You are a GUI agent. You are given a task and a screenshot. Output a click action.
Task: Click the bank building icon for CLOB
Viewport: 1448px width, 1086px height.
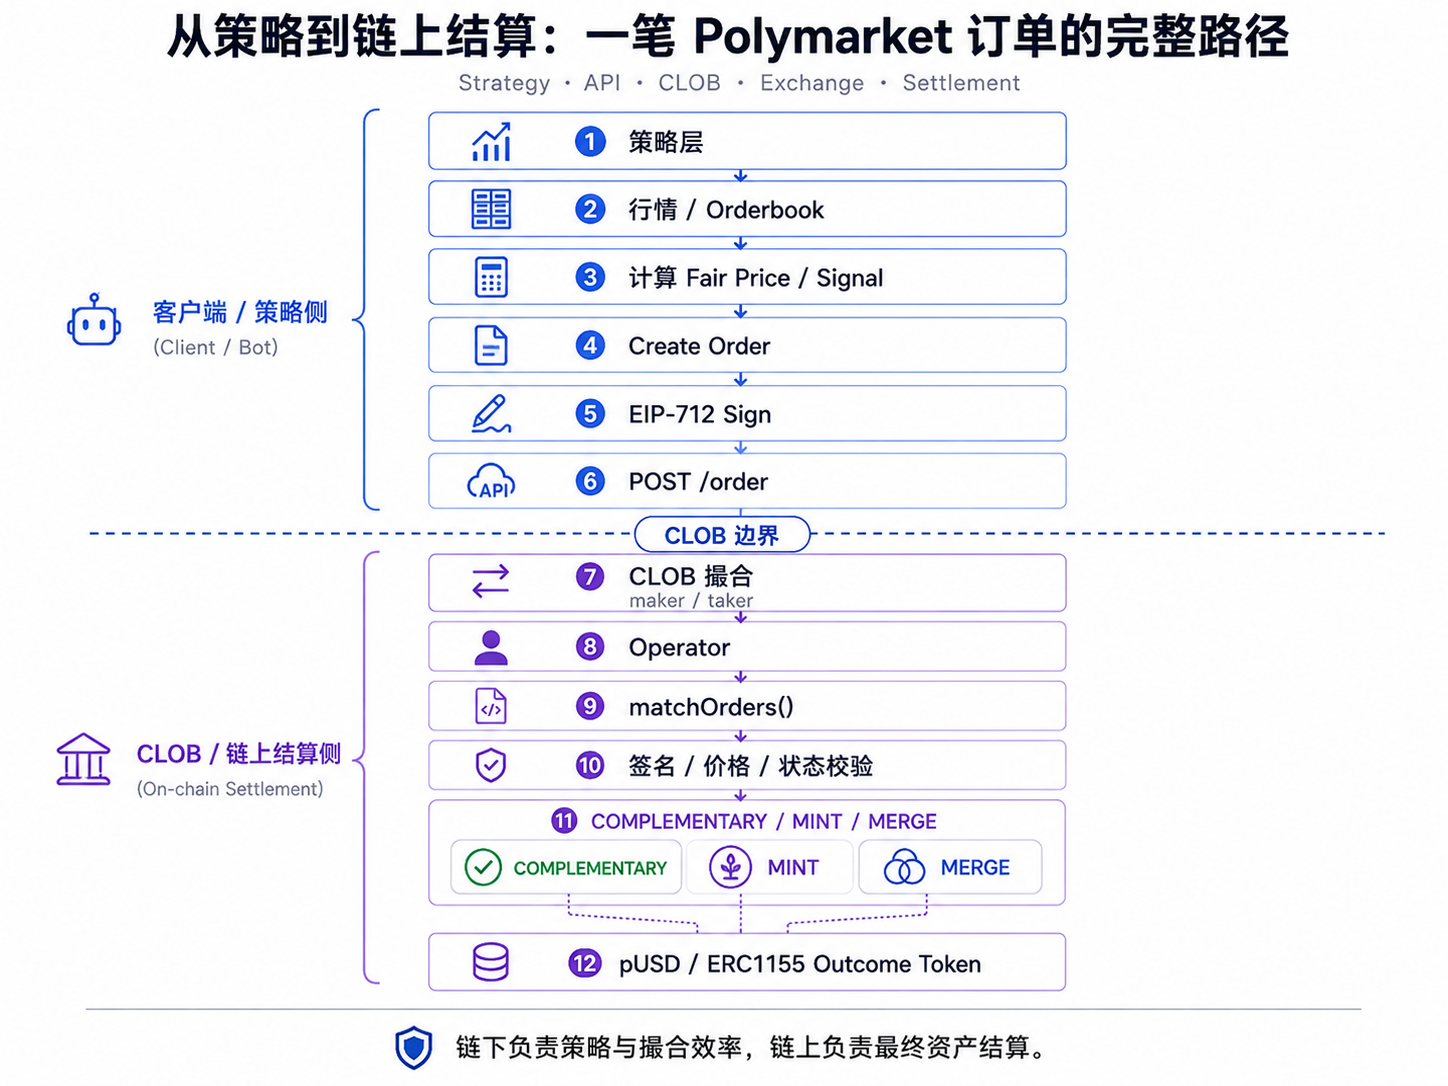click(84, 760)
